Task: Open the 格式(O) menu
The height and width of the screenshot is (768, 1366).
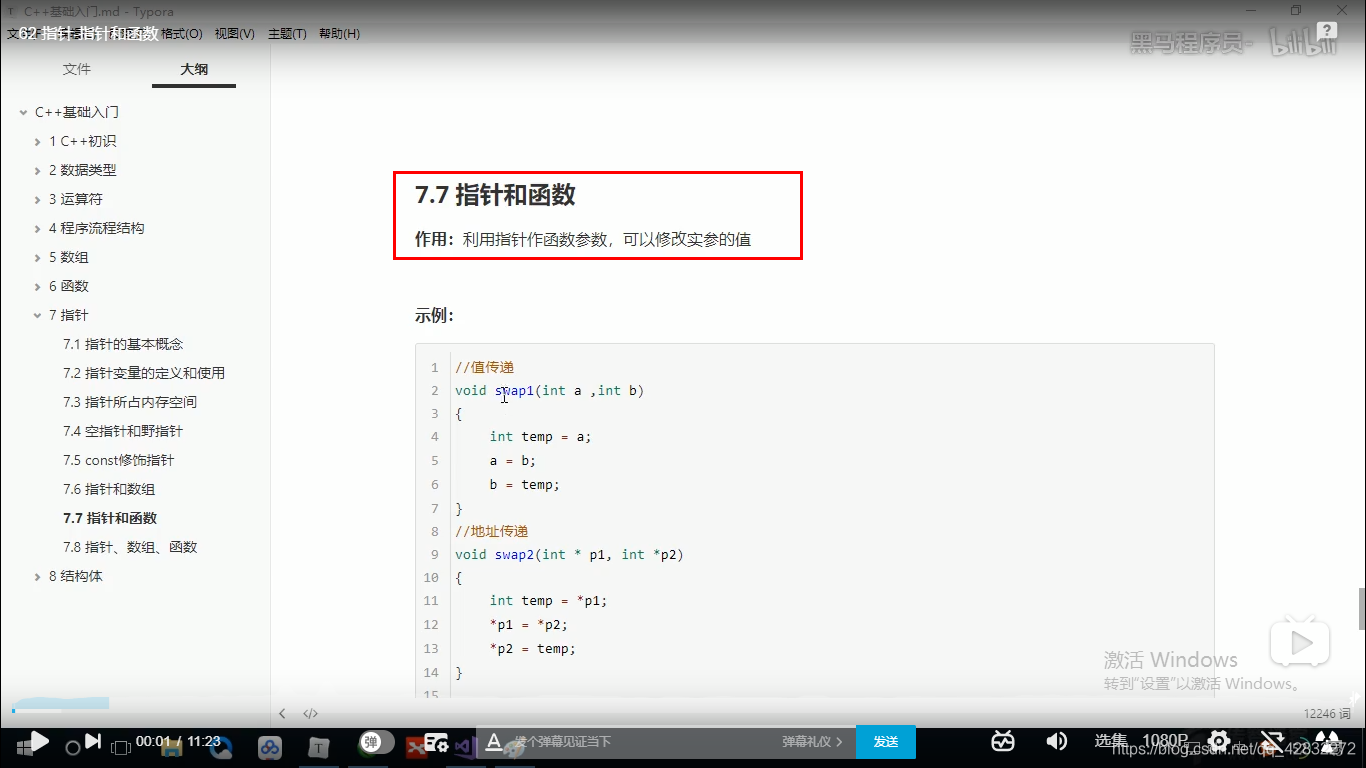Action: point(182,33)
